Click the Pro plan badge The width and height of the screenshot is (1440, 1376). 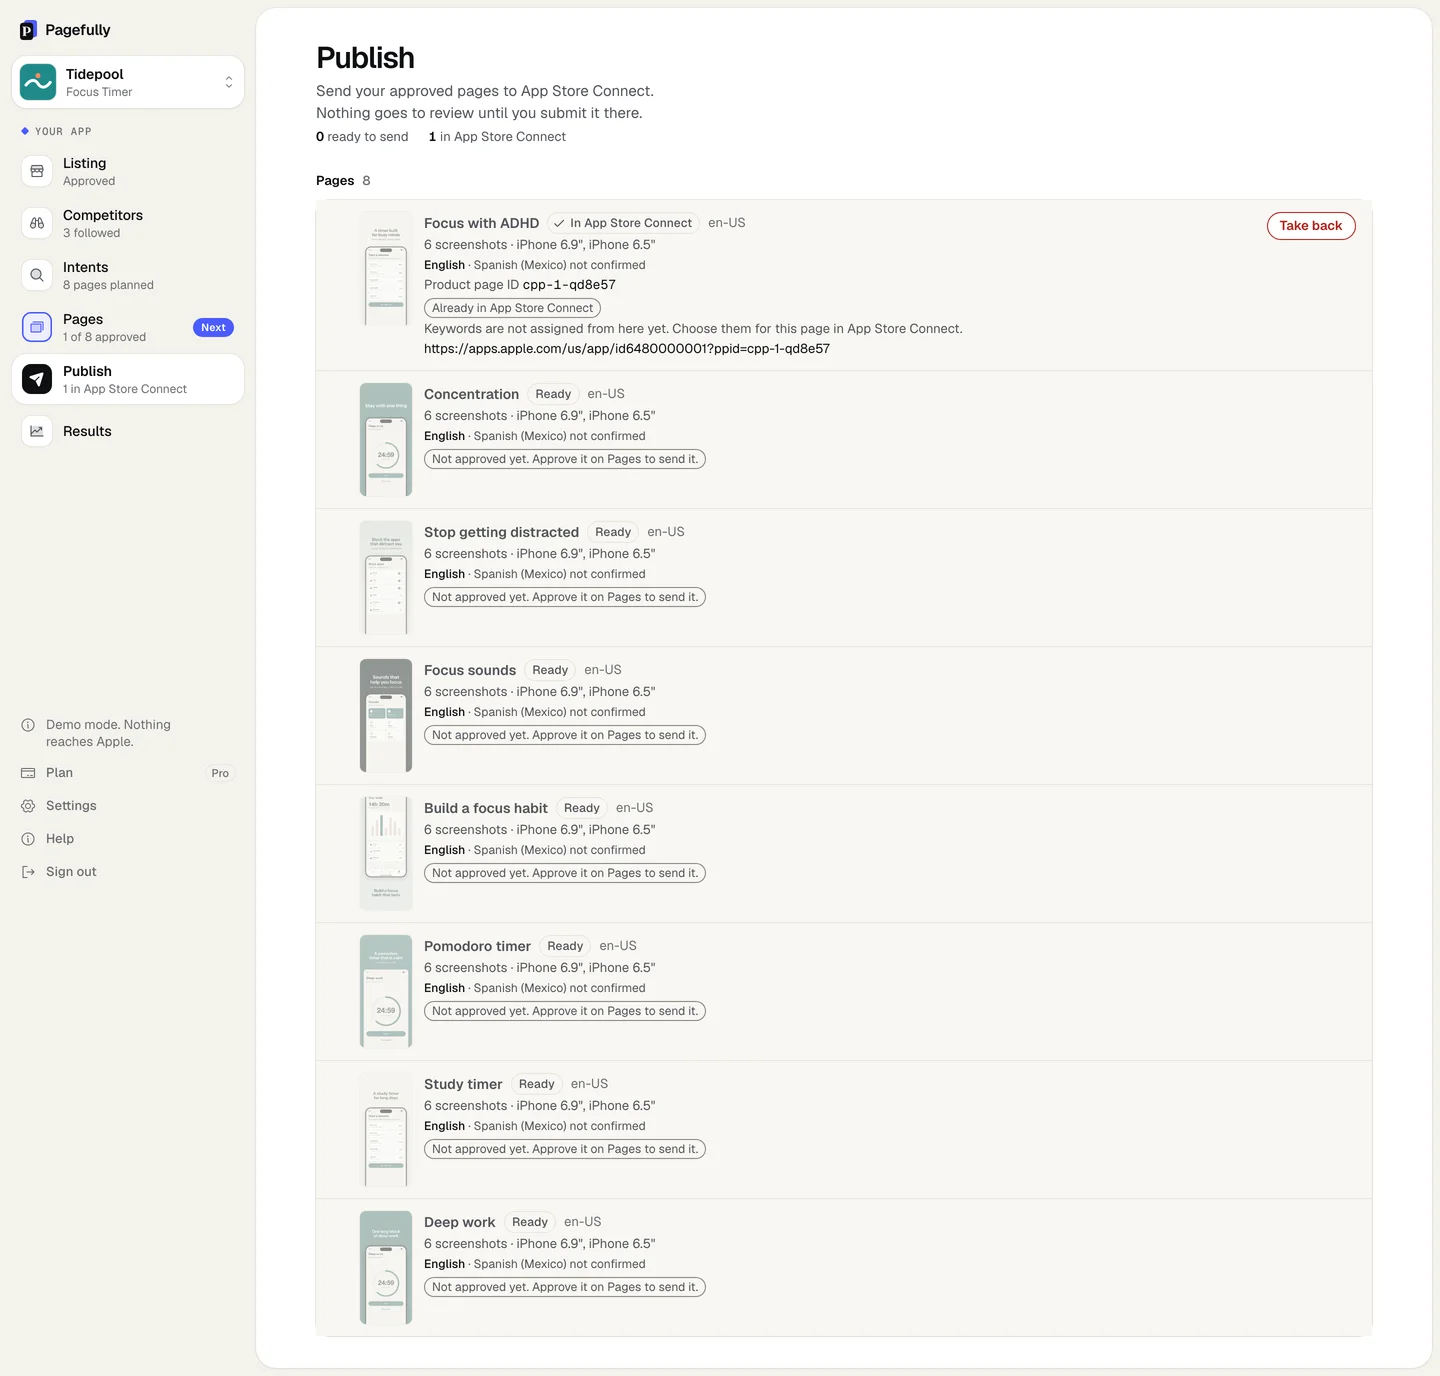click(x=220, y=773)
